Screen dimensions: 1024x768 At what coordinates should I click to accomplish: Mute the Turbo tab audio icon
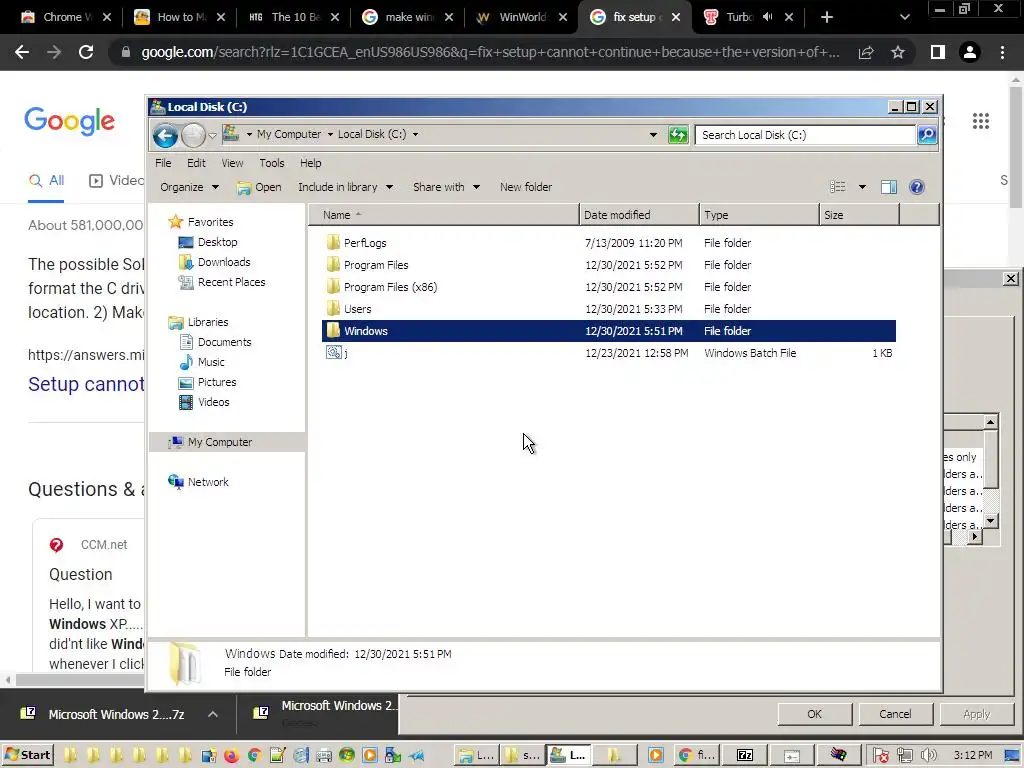point(767,17)
